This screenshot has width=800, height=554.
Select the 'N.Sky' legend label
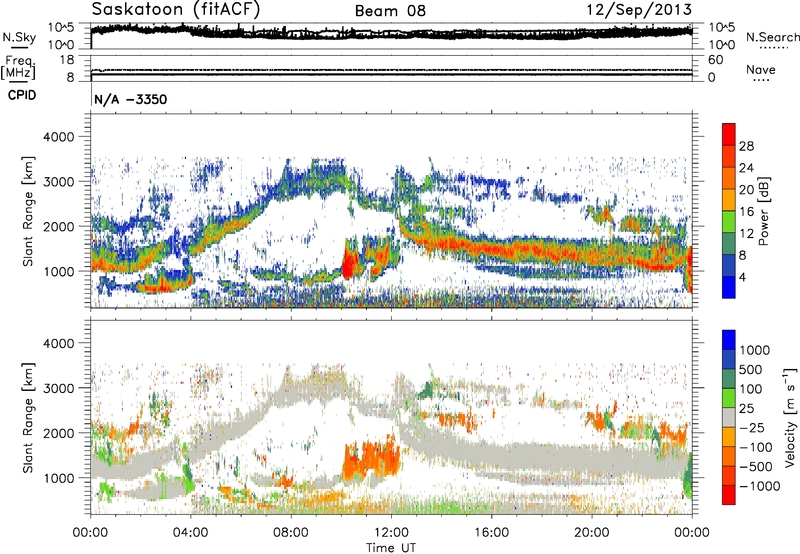19,37
